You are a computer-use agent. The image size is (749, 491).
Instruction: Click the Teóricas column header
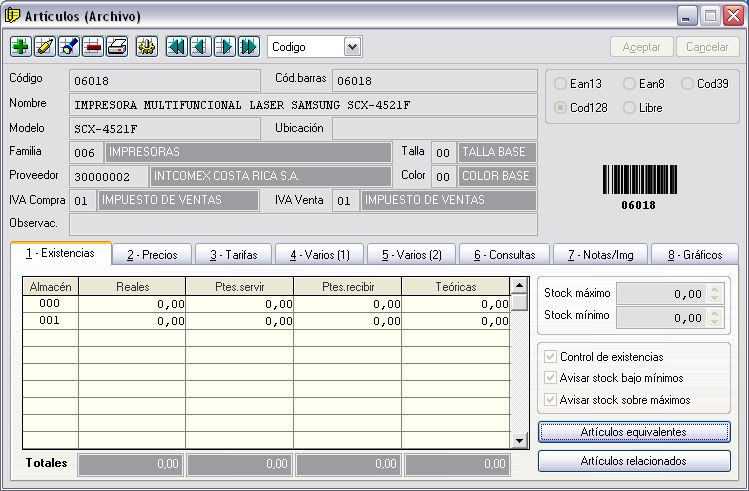[x=456, y=287]
